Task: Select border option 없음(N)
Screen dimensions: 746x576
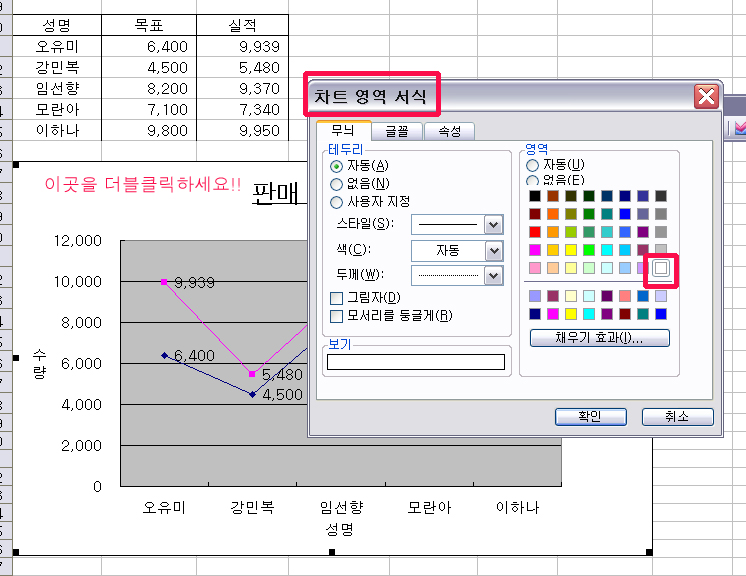Action: tap(360, 184)
